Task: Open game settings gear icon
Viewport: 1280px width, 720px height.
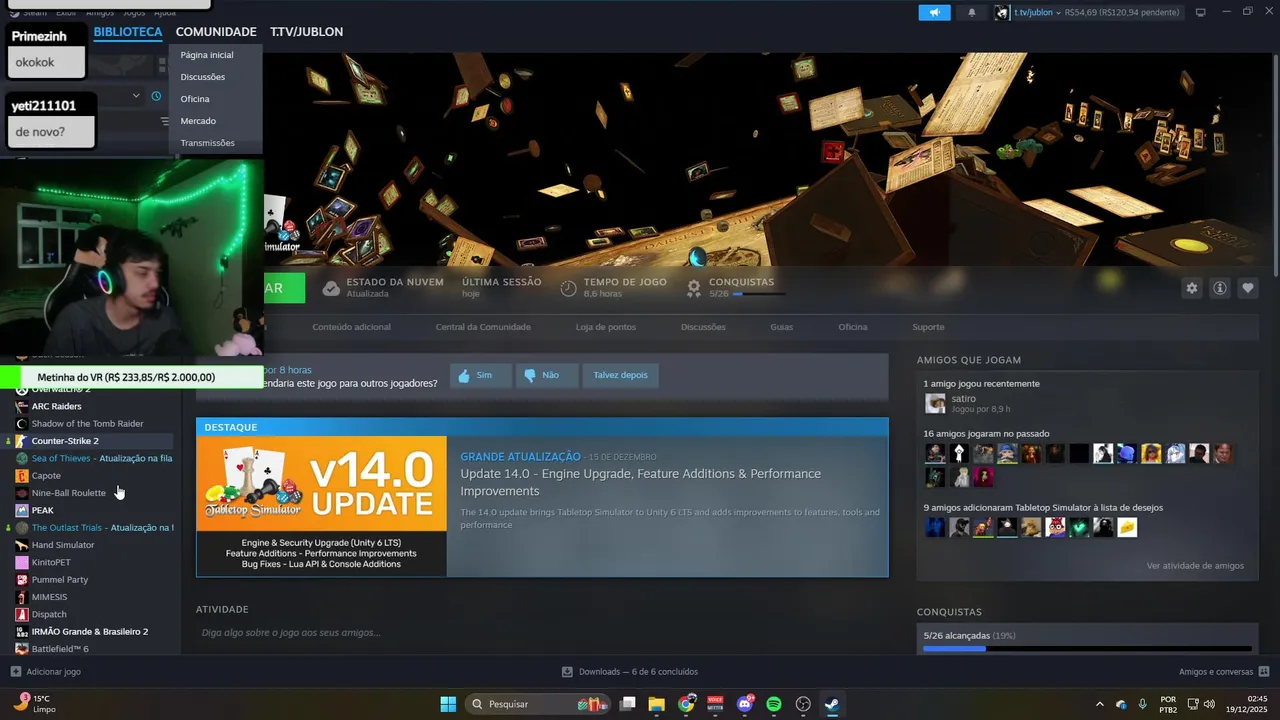Action: (1191, 288)
